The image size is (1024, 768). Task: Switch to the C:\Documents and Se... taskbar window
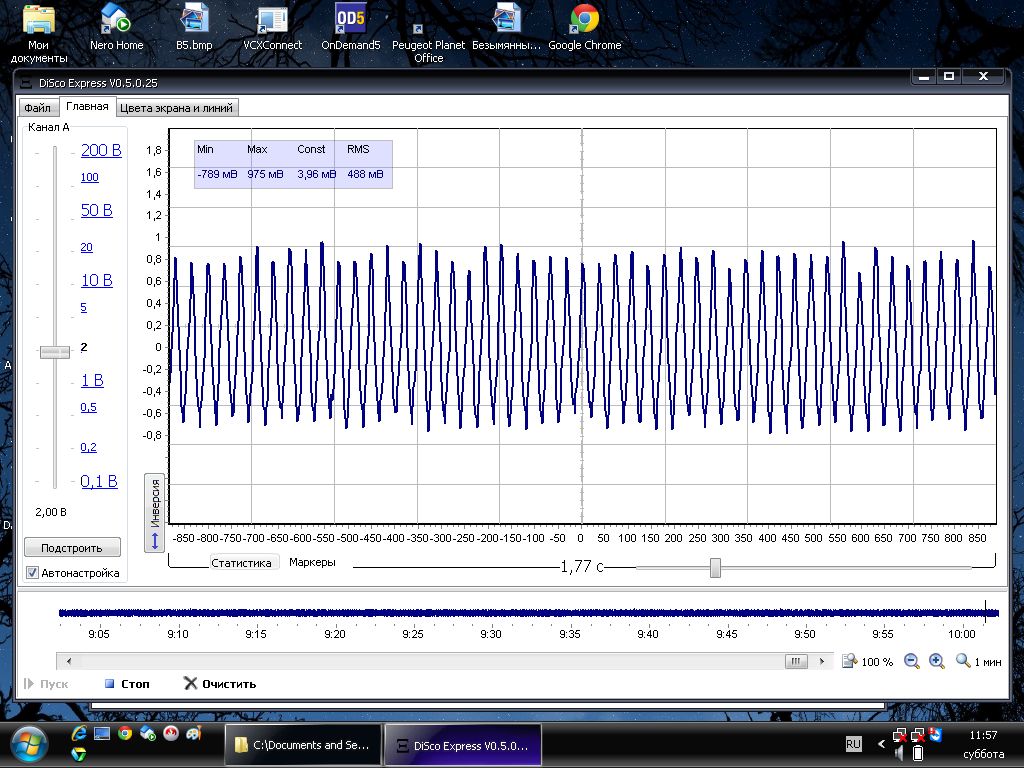click(x=303, y=744)
